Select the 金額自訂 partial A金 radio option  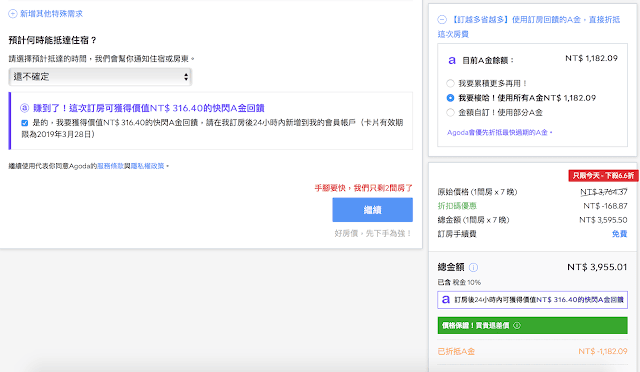450,112
